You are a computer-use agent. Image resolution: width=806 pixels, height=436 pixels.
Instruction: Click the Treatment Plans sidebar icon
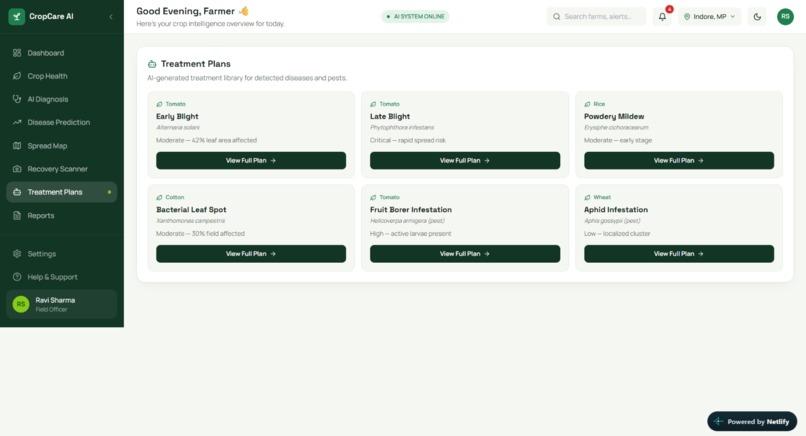(17, 192)
